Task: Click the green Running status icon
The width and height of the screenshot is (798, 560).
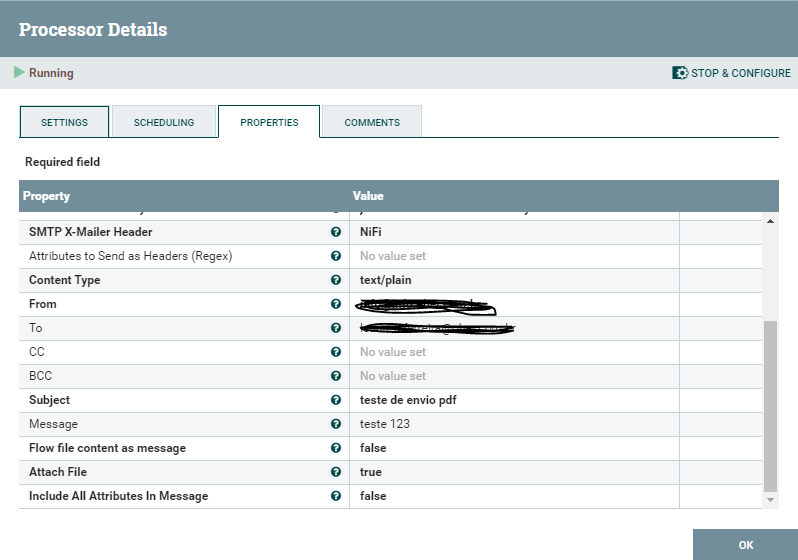Action: 19,72
